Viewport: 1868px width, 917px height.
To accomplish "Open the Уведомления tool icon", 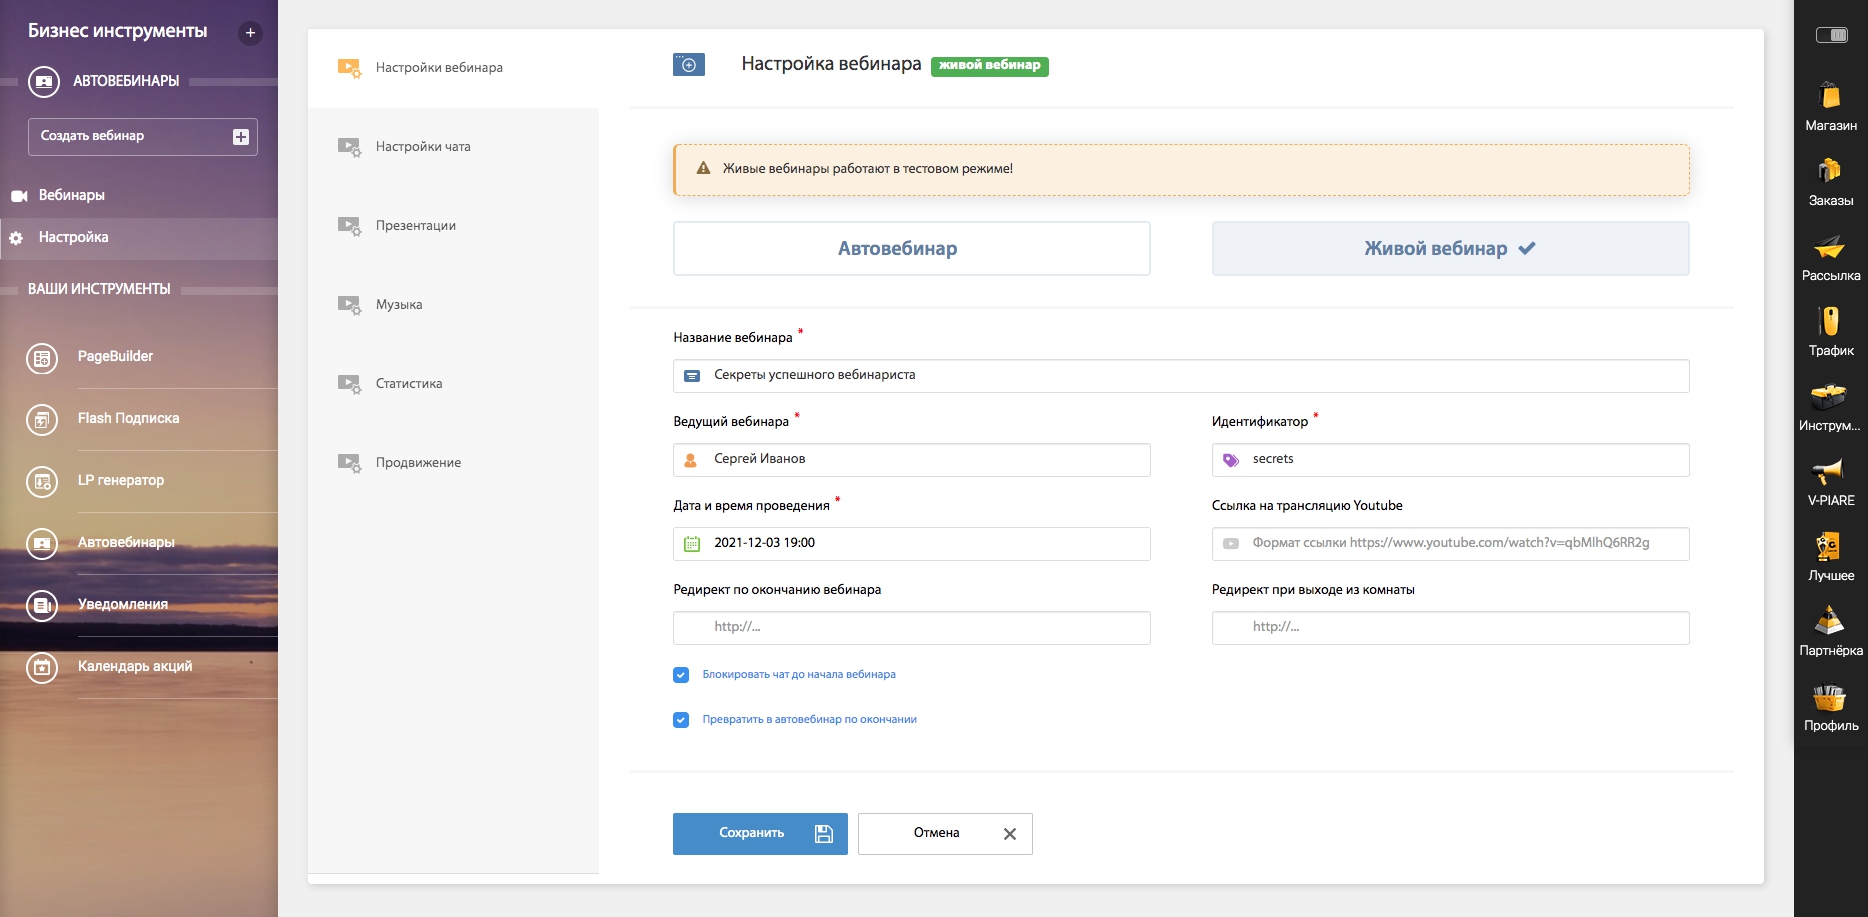I will pyautogui.click(x=42, y=605).
